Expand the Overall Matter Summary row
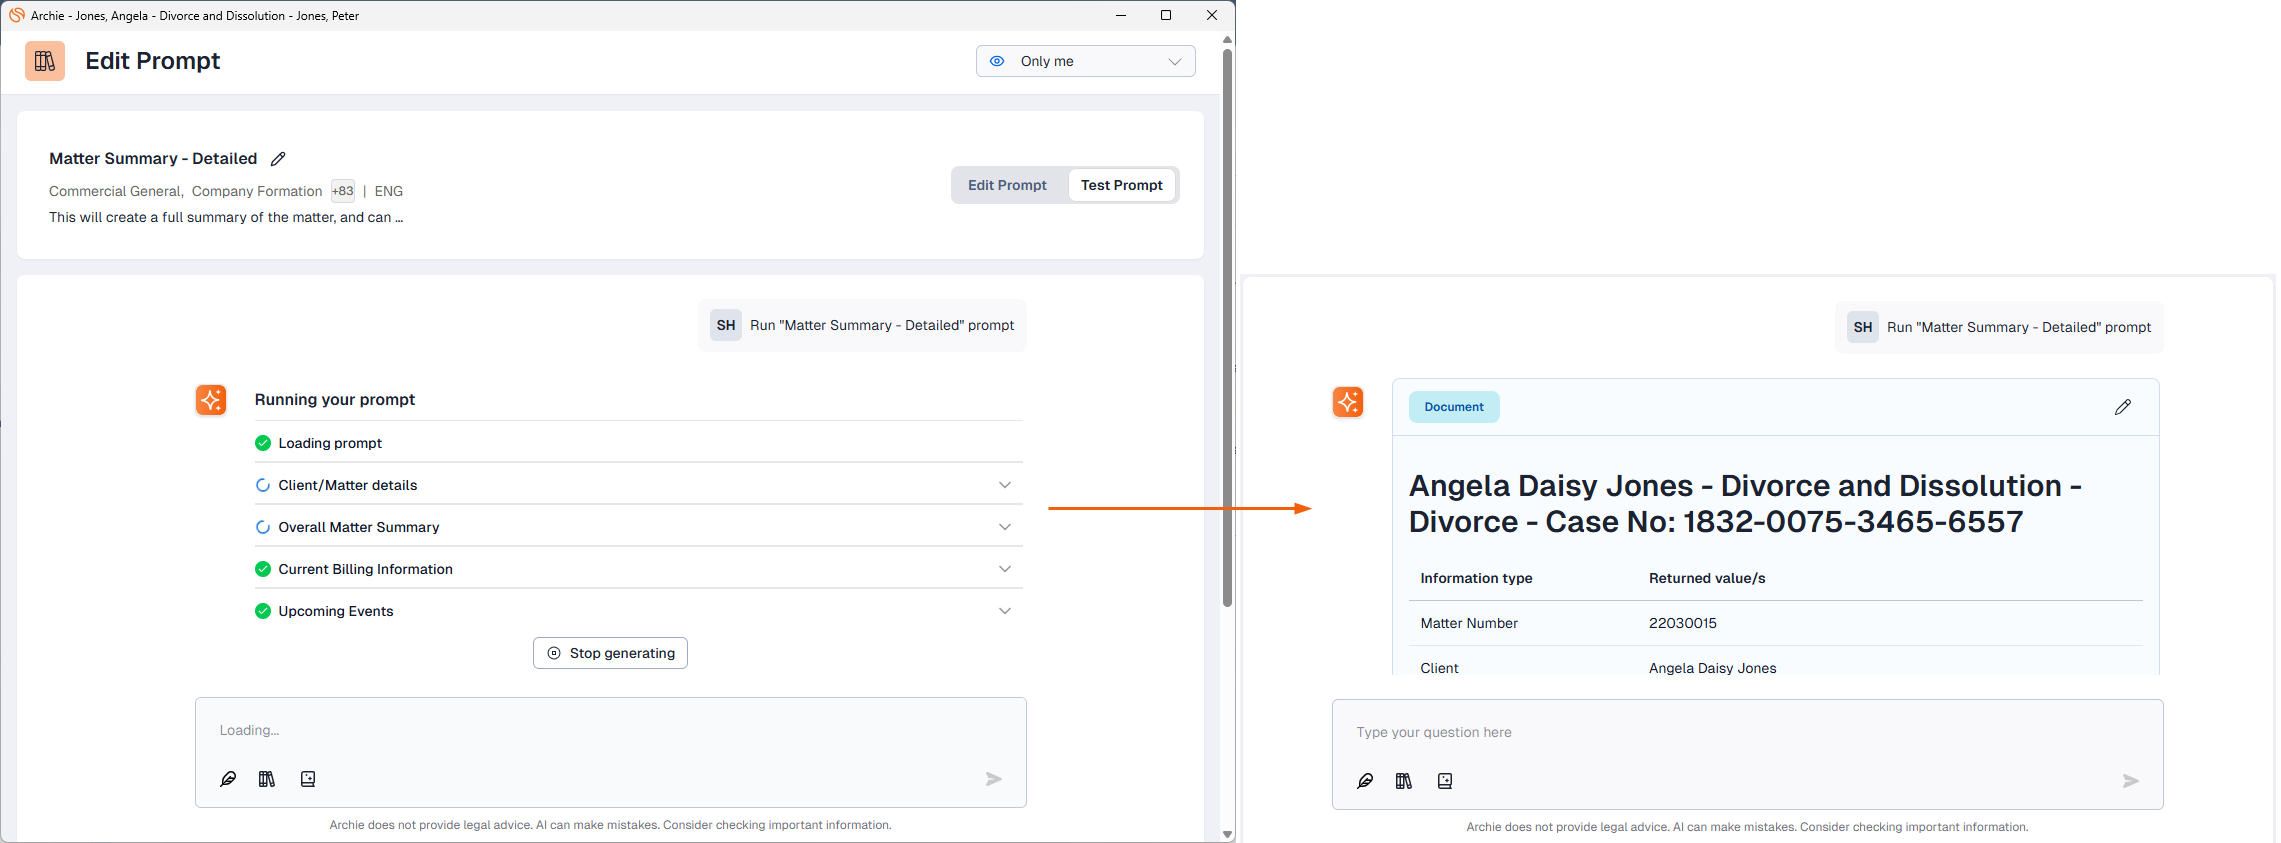Image resolution: width=2281 pixels, height=843 pixels. point(1004,527)
